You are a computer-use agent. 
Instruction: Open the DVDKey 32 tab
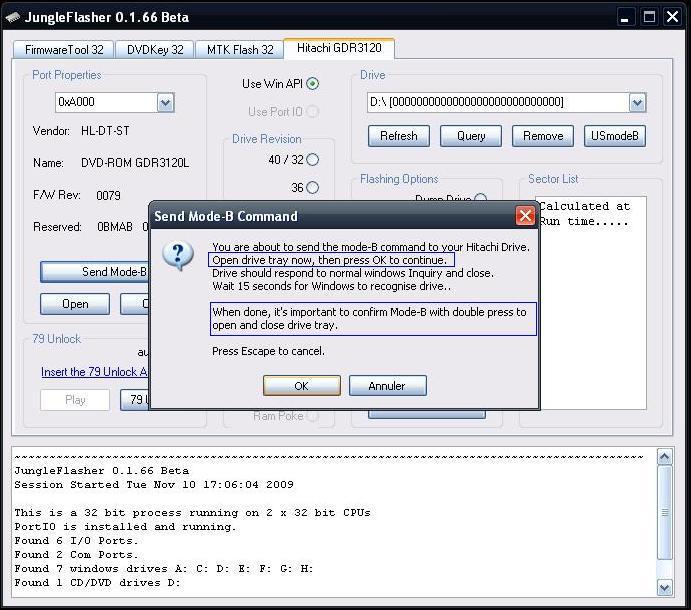tap(155, 49)
